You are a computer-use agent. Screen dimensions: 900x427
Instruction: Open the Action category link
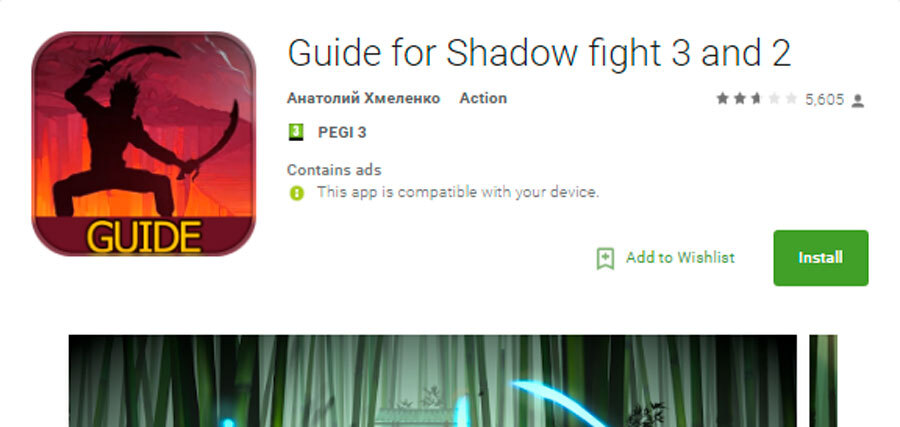pos(483,98)
